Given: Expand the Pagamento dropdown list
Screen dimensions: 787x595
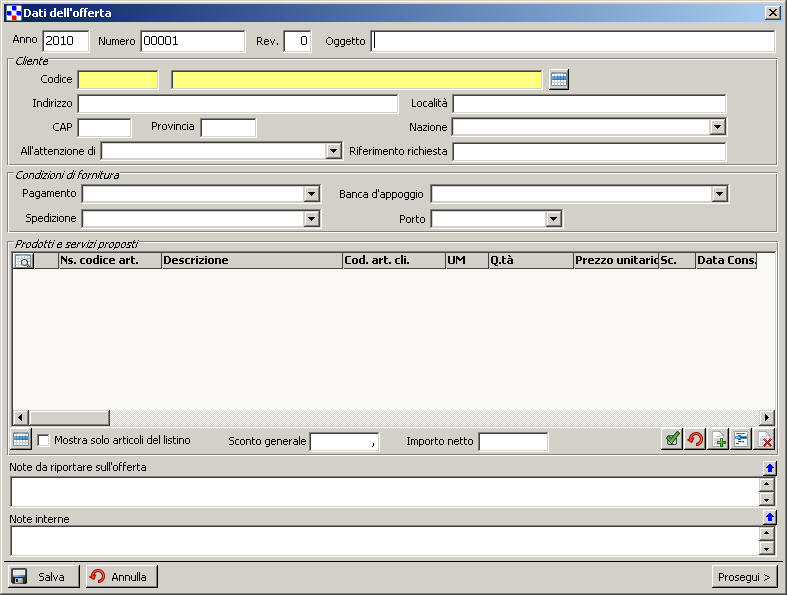Looking at the screenshot, I should 311,194.
